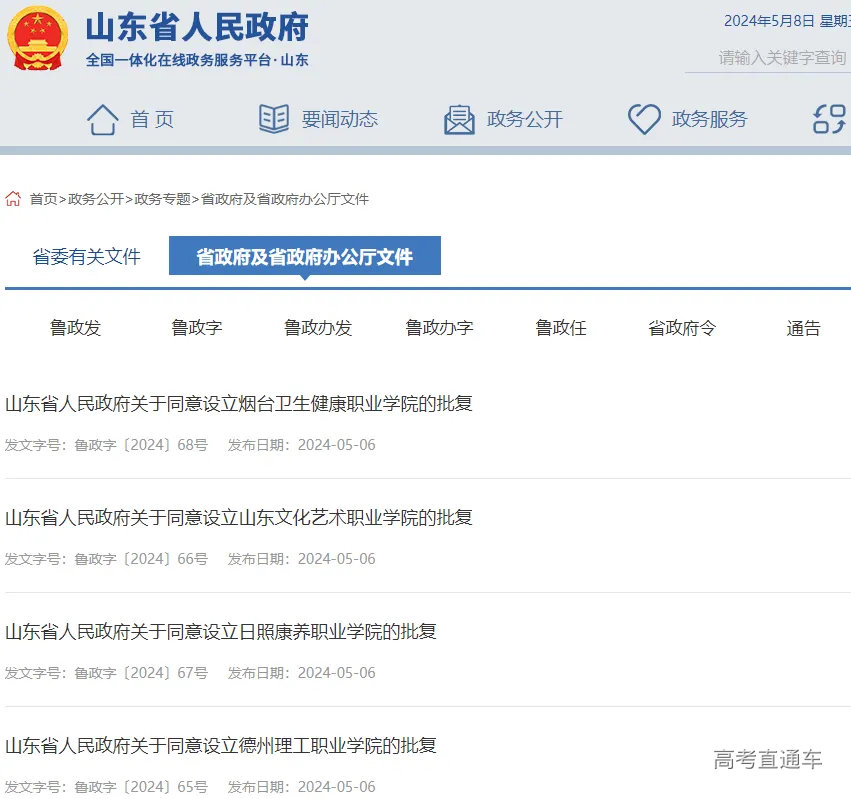This screenshot has width=851, height=799.
Task: Select the envelope icon for 政务公开
Action: 459,118
